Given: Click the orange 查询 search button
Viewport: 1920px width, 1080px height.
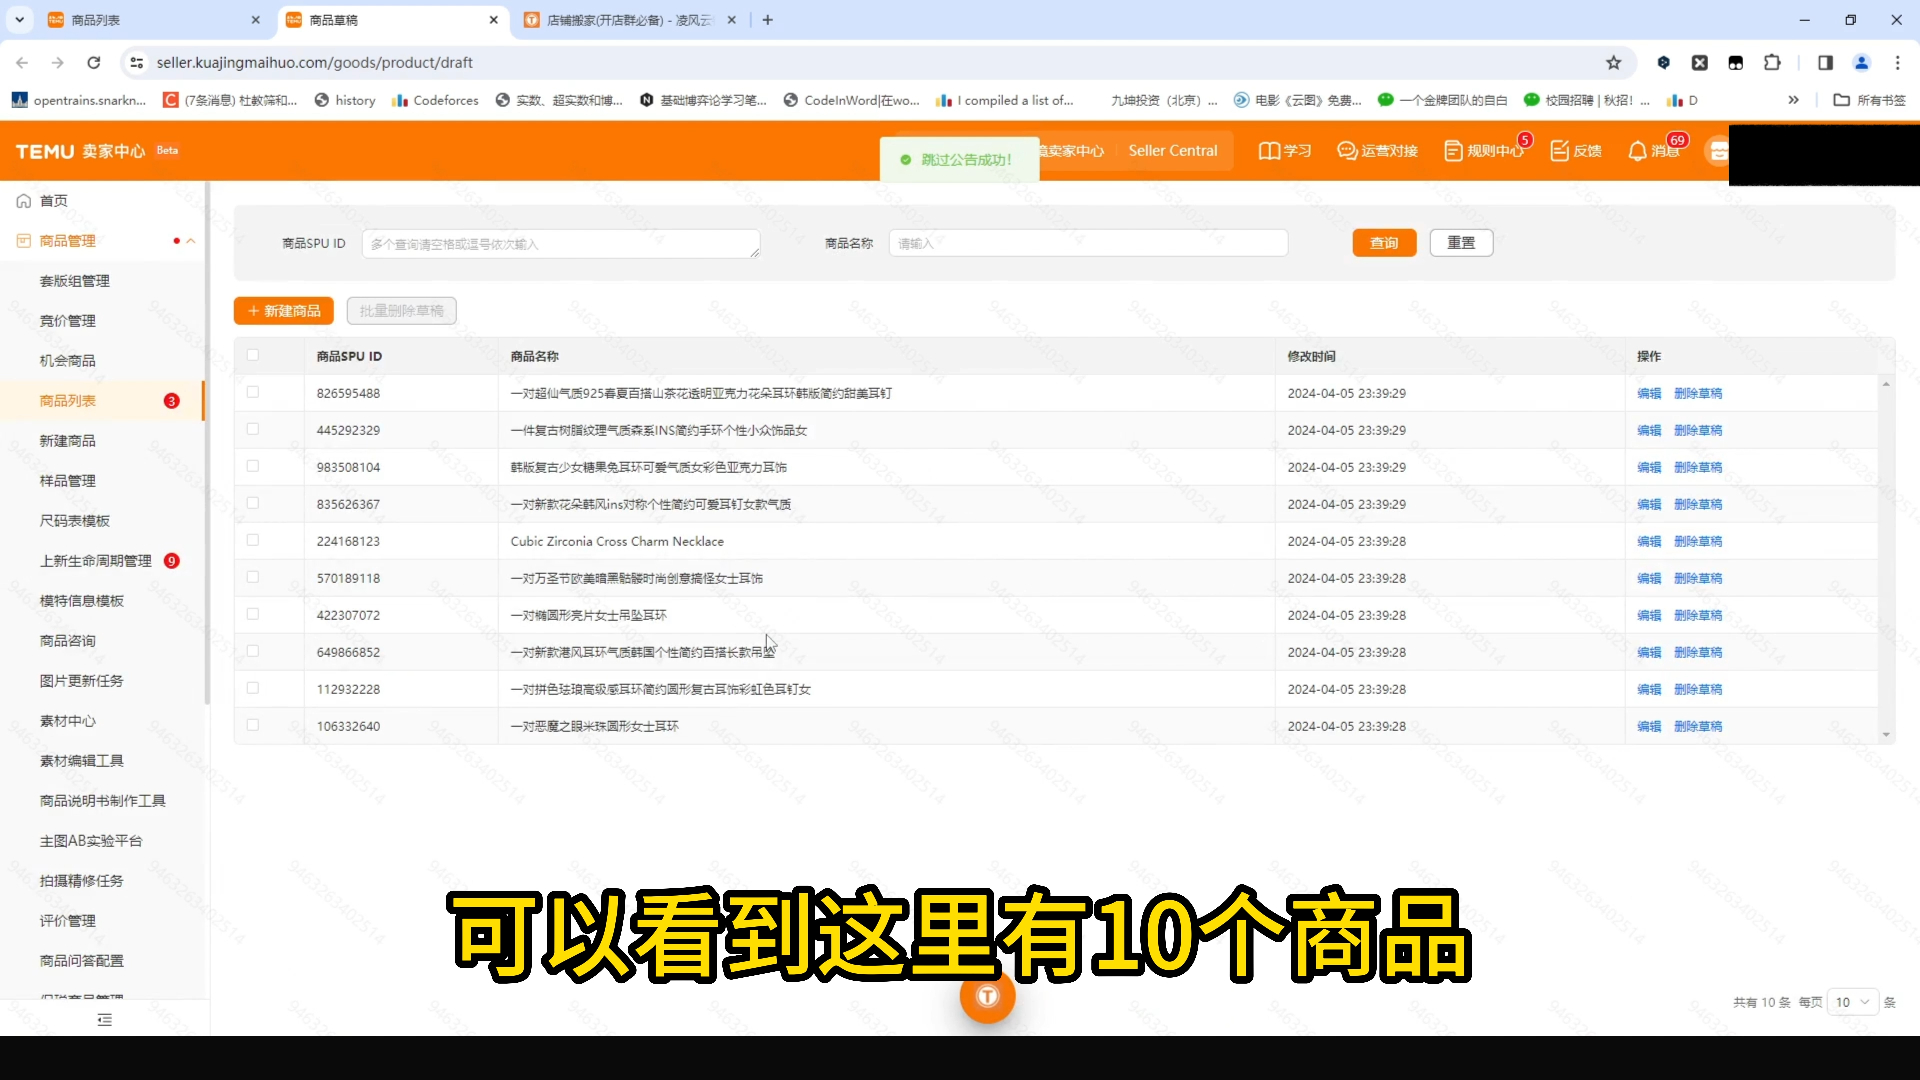Looking at the screenshot, I should [1384, 243].
